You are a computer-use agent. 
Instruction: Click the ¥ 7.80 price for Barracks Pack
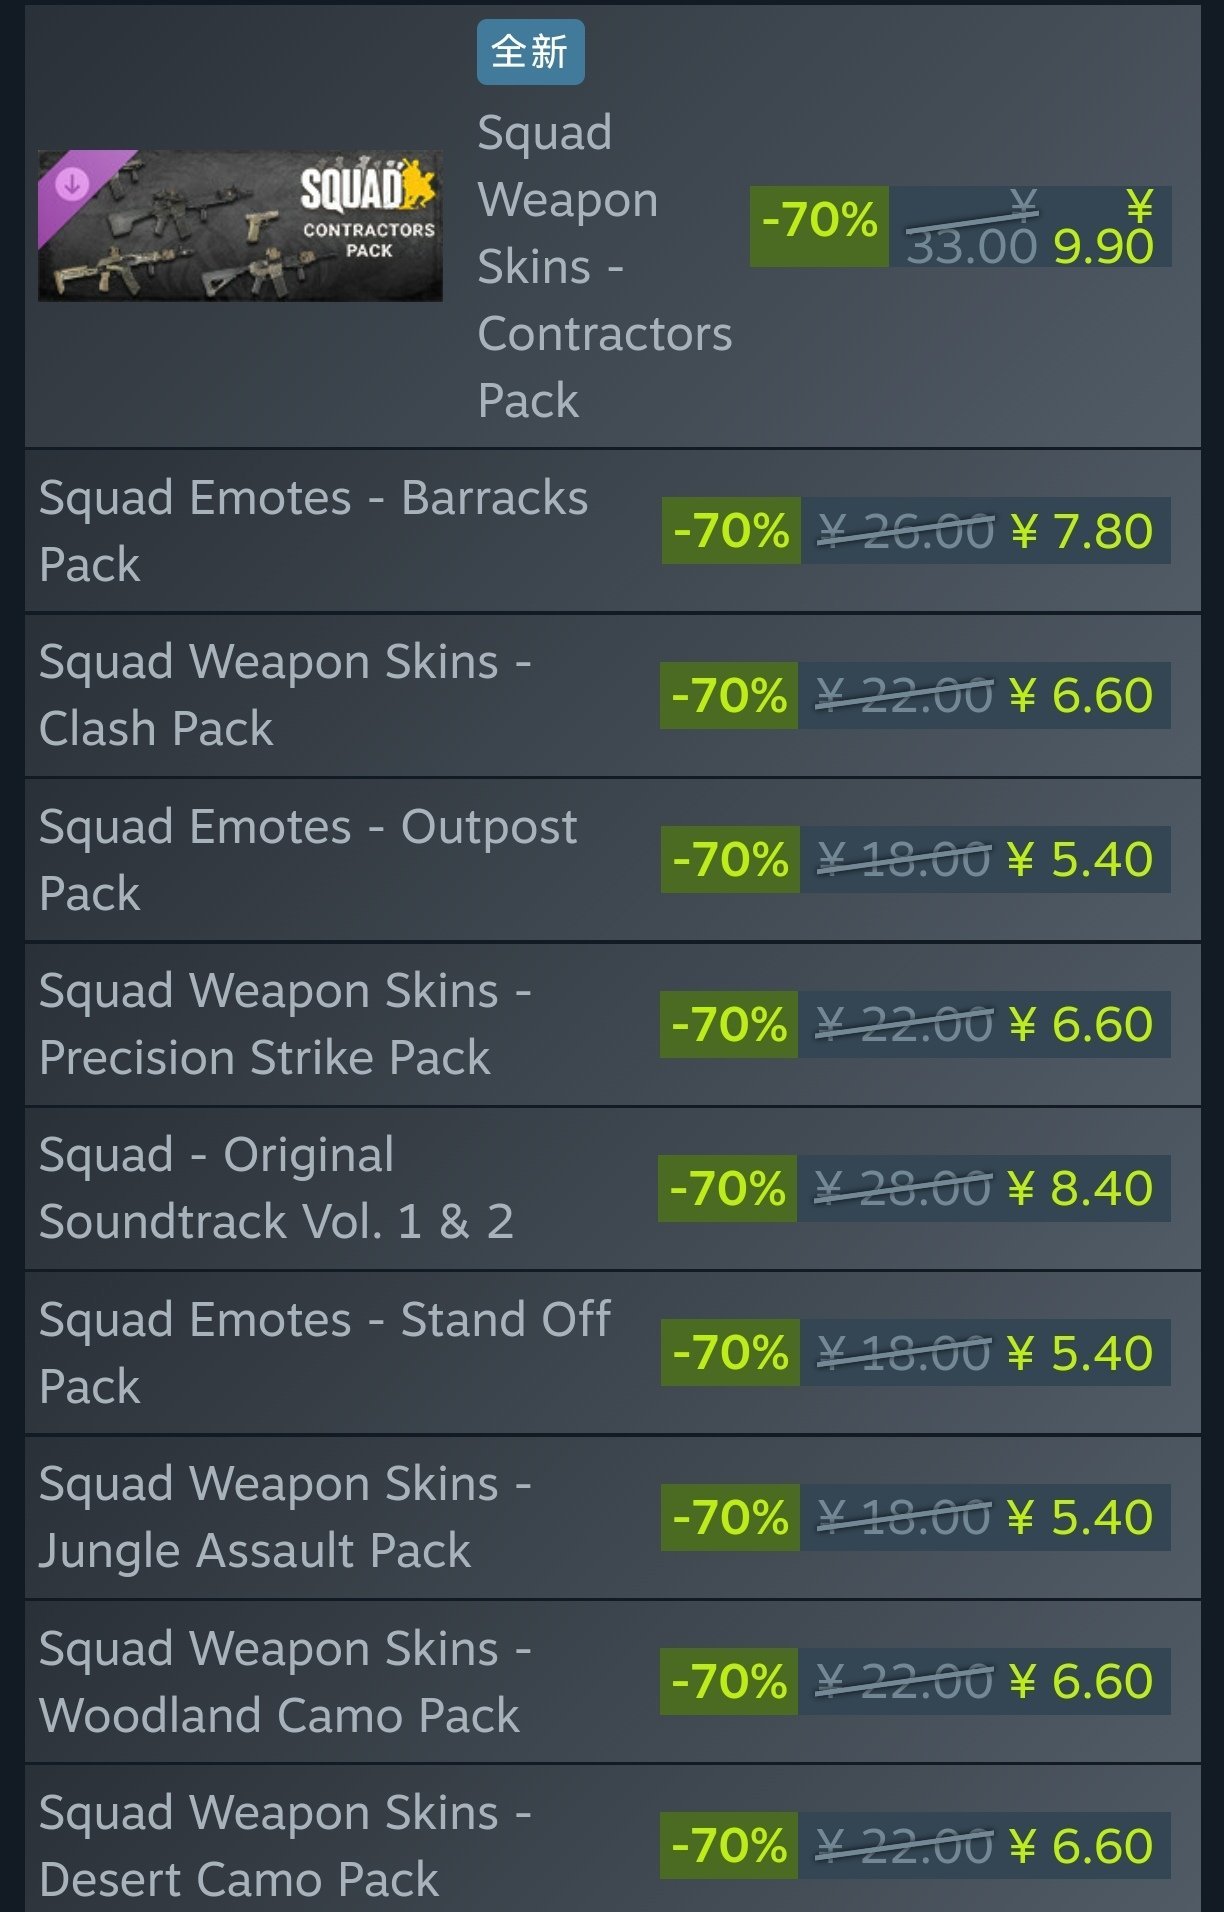click(1082, 531)
